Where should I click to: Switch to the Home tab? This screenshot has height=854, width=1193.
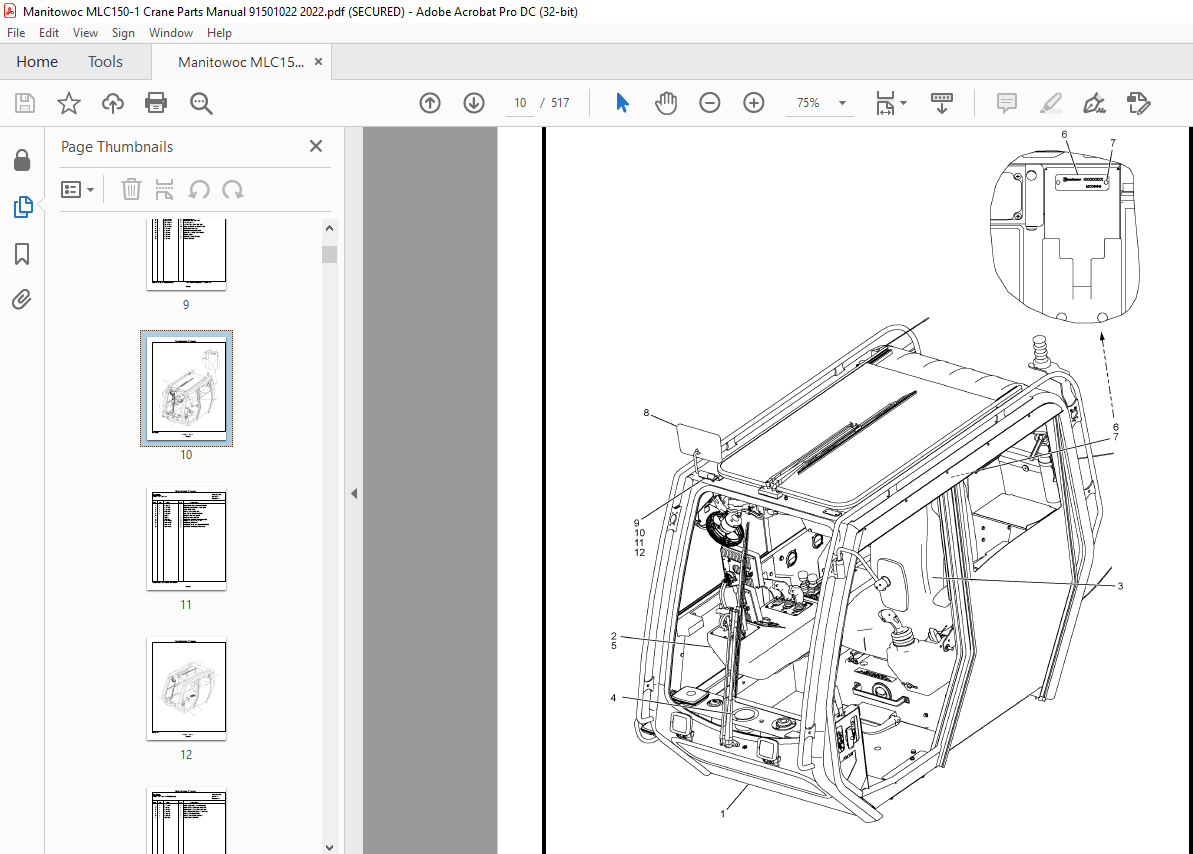tap(37, 62)
